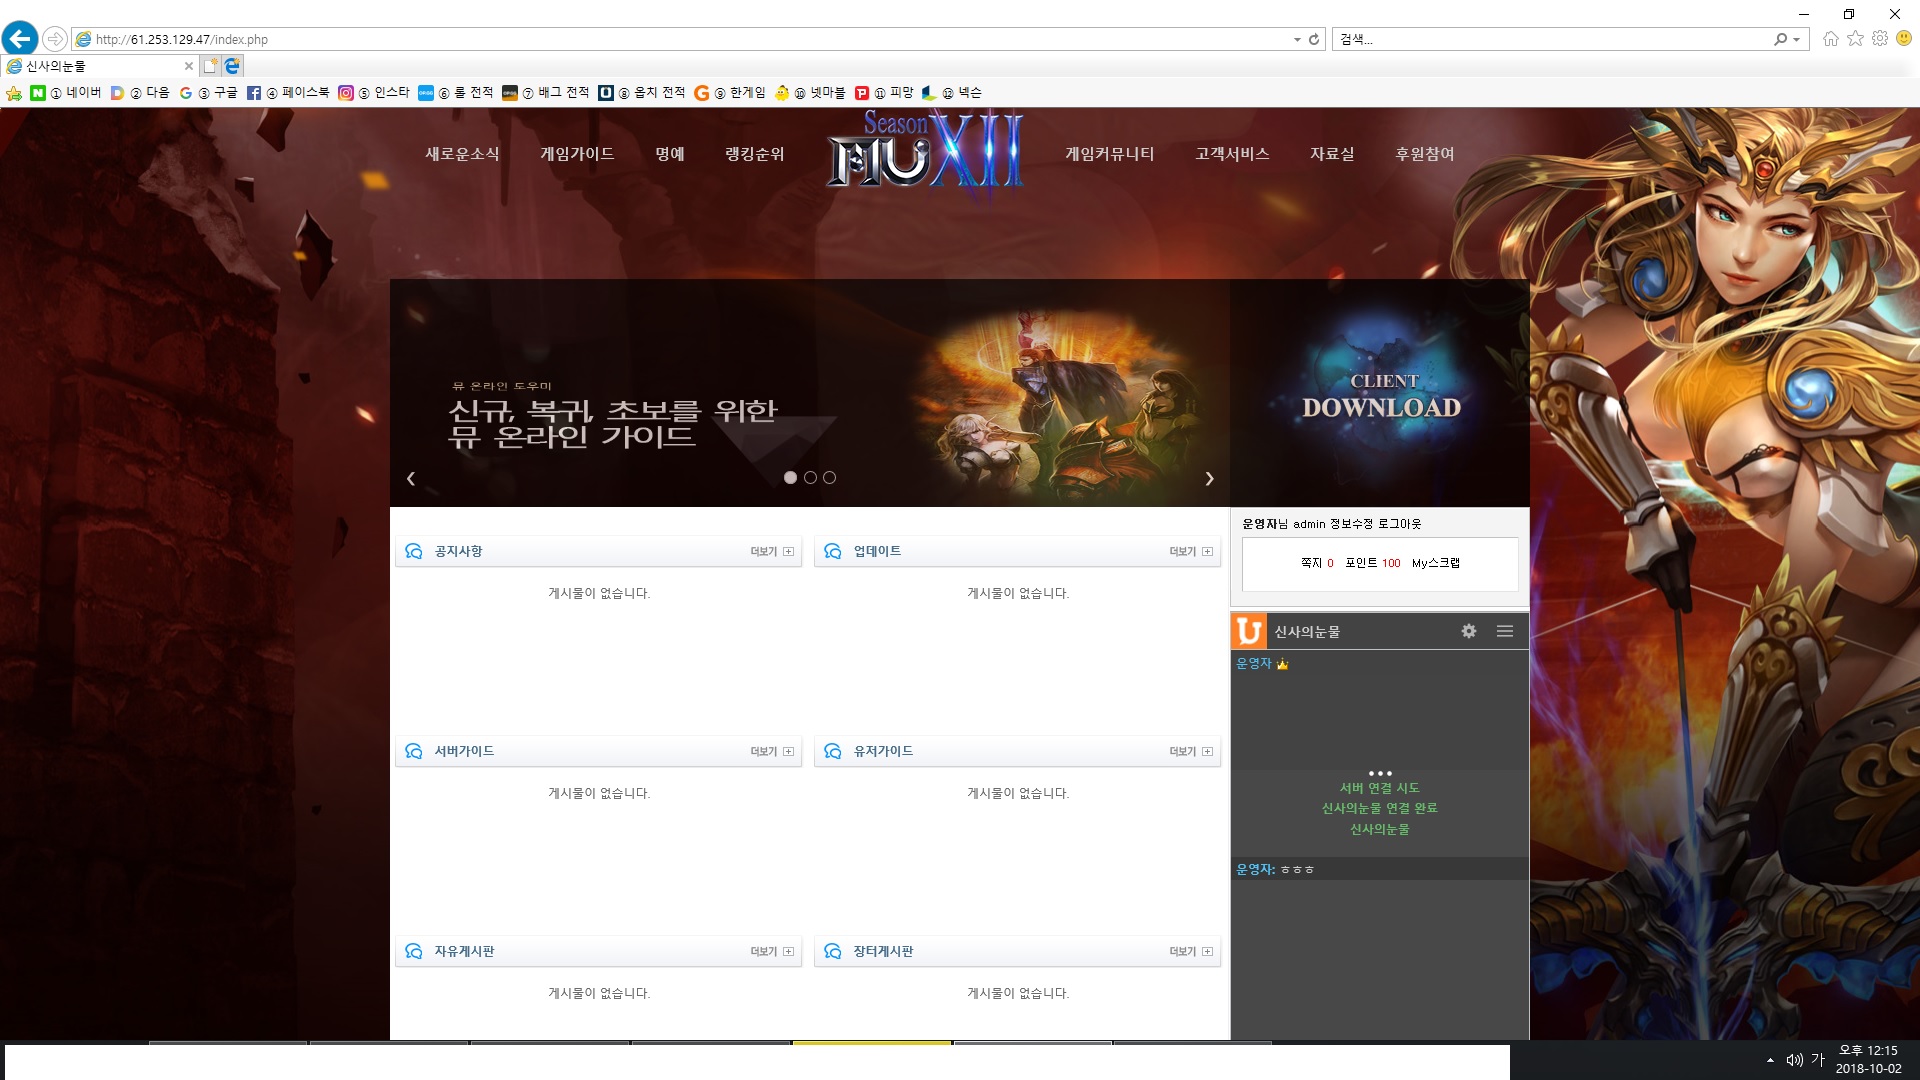The height and width of the screenshot is (1080, 1920).
Task: Click the Home icon in the browser toolbar
Action: click(1831, 39)
